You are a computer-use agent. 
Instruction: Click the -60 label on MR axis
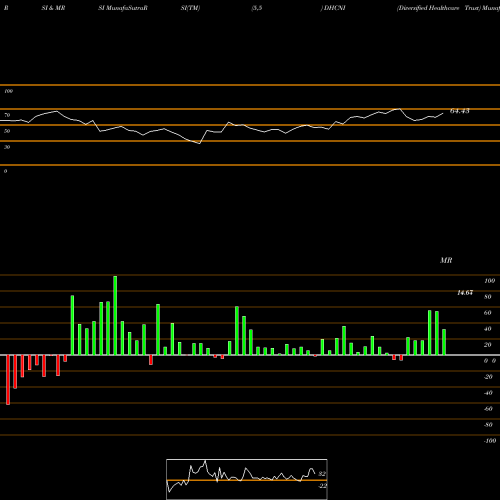tap(488, 409)
